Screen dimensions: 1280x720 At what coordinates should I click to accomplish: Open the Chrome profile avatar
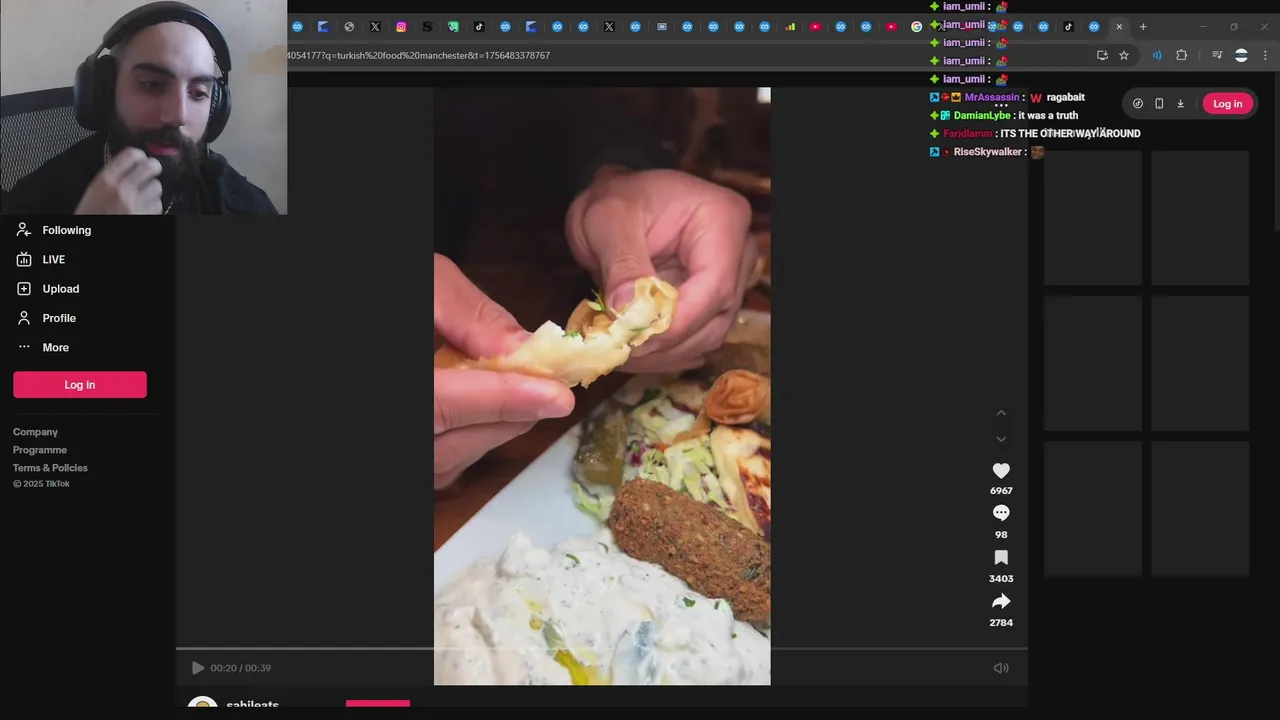point(1241,55)
